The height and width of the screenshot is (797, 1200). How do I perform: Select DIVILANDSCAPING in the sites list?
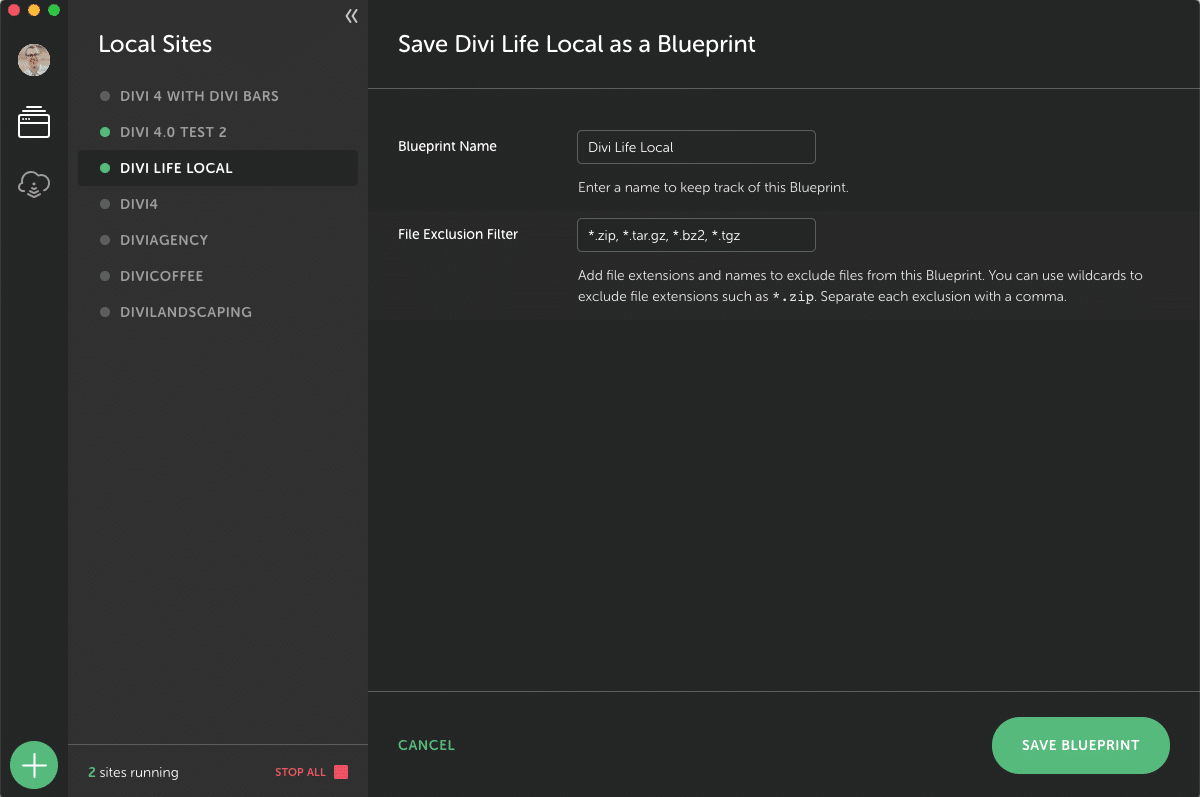point(185,312)
